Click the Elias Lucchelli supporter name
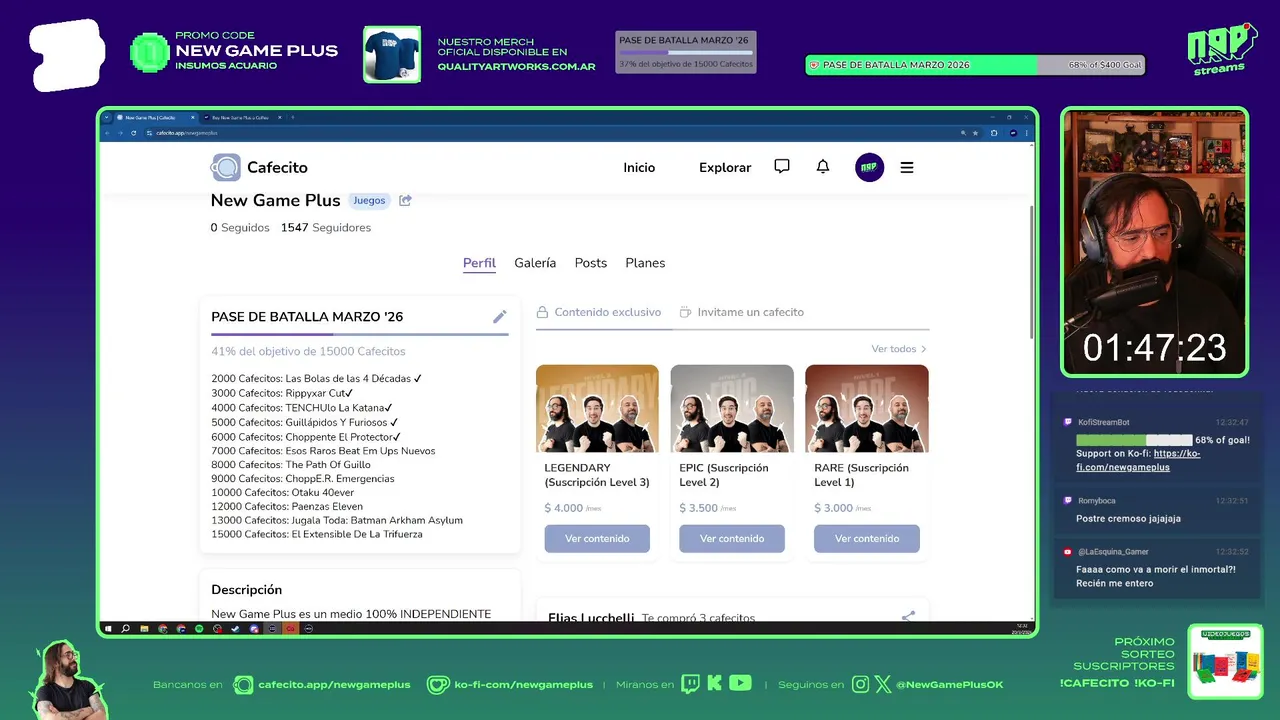Image resolution: width=1280 pixels, height=720 pixels. click(591, 618)
